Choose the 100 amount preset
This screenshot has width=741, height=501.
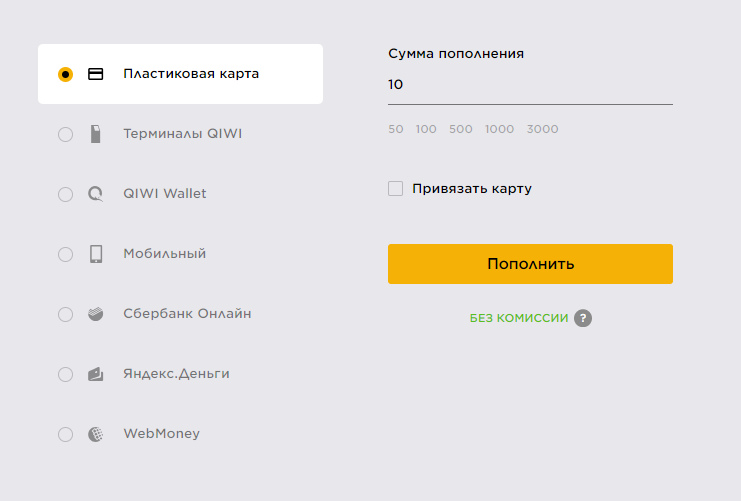(426, 129)
